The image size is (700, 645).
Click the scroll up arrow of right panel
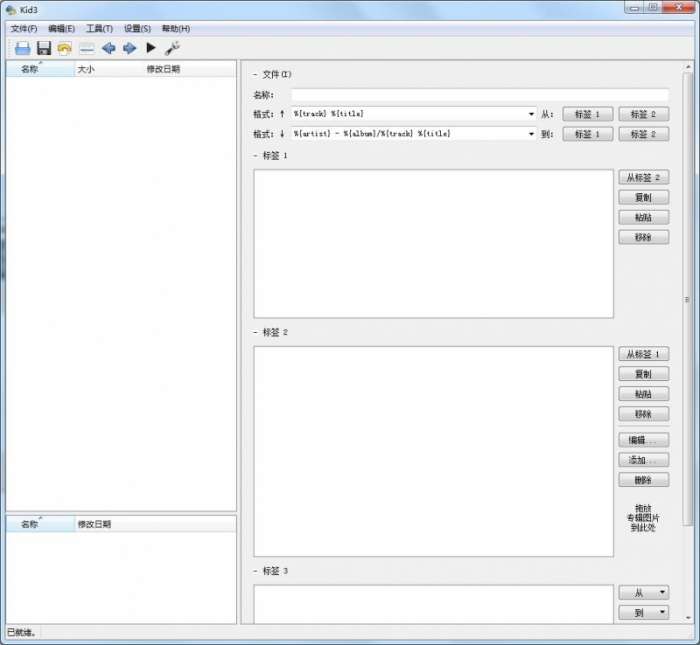click(688, 67)
